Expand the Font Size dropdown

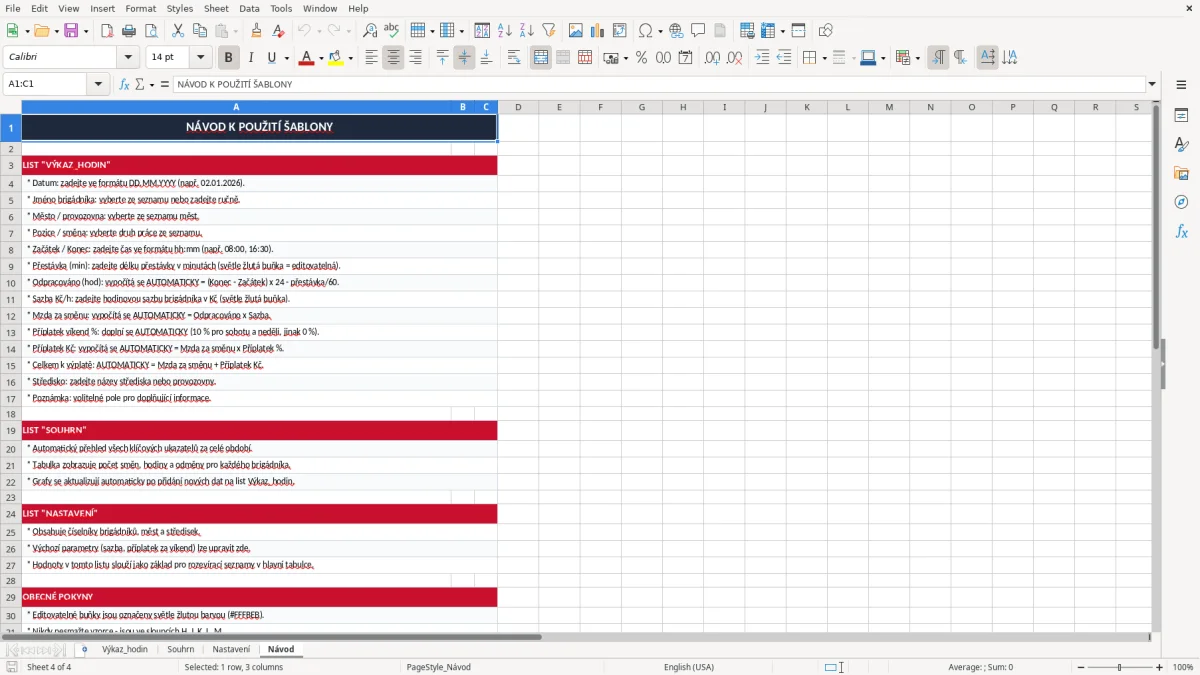point(200,58)
